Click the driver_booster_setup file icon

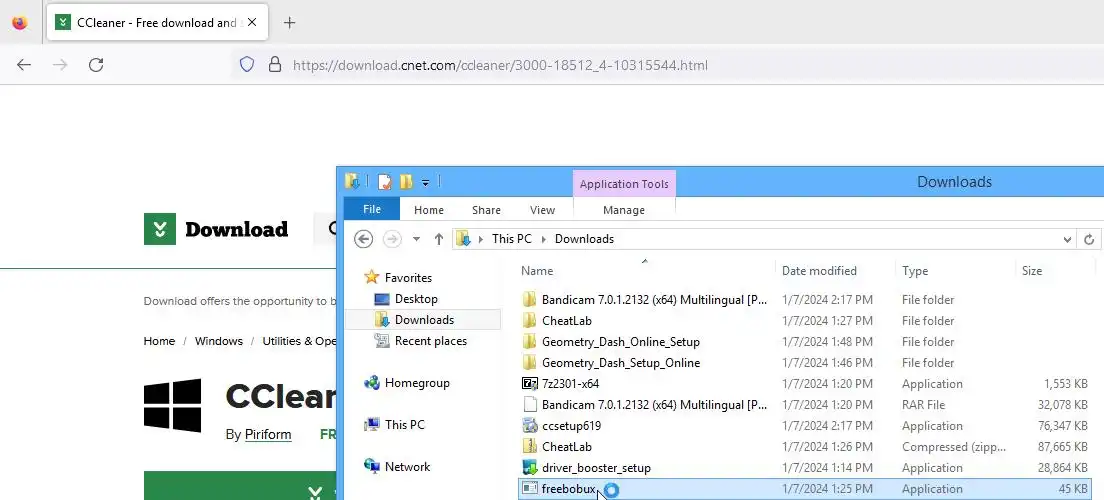pyautogui.click(x=529, y=468)
